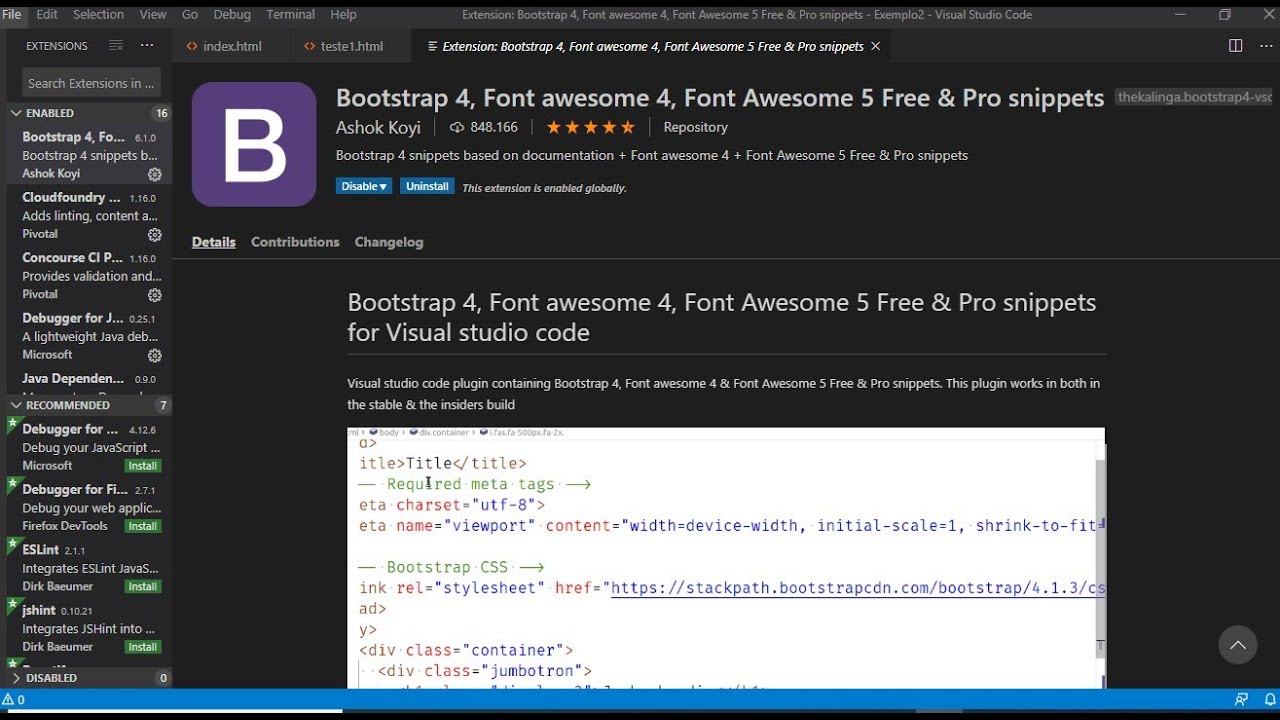Click the bootstrapcdn stylesheet URL in preview

[x=857, y=588]
